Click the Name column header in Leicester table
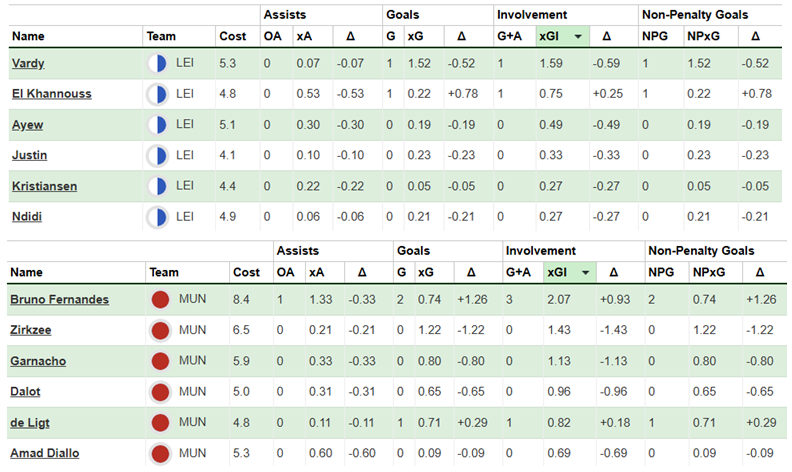Viewport: 792px width, 472px height. (x=29, y=36)
